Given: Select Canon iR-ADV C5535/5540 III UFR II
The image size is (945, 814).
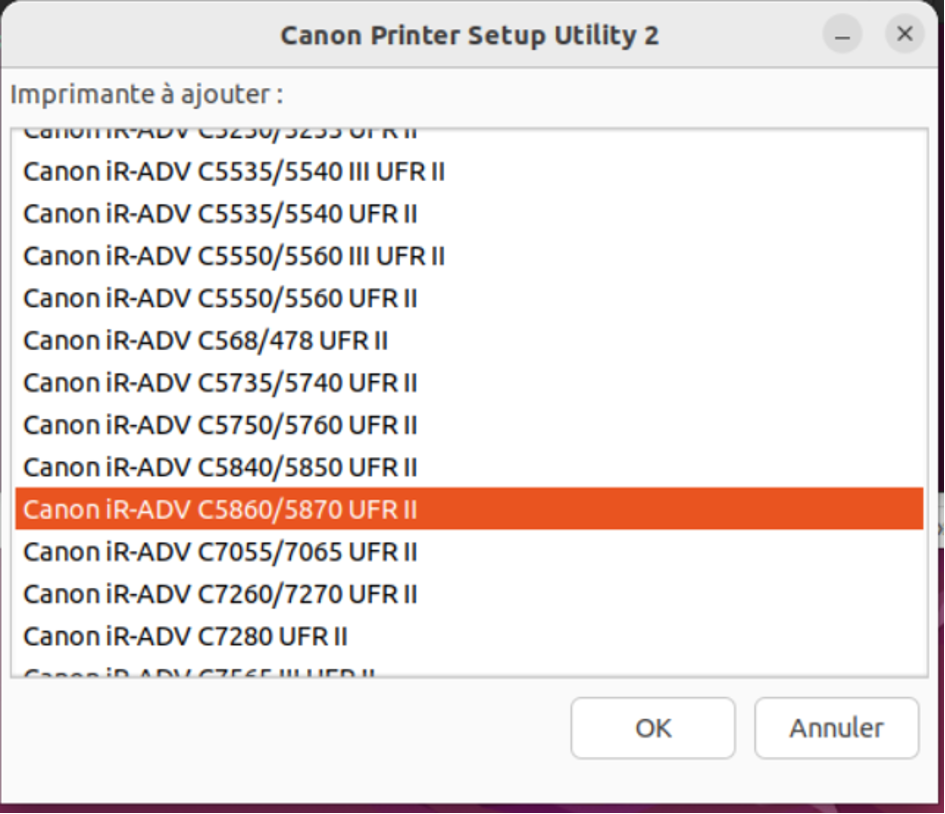Looking at the screenshot, I should click(x=233, y=172).
